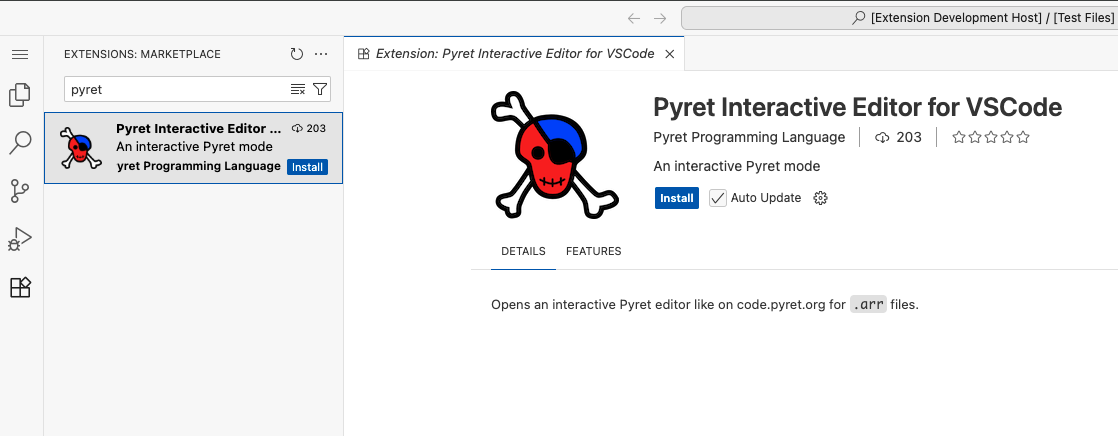Select the Pyret Interactive Editor list entry
The height and width of the screenshot is (436, 1118).
pyautogui.click(x=193, y=148)
